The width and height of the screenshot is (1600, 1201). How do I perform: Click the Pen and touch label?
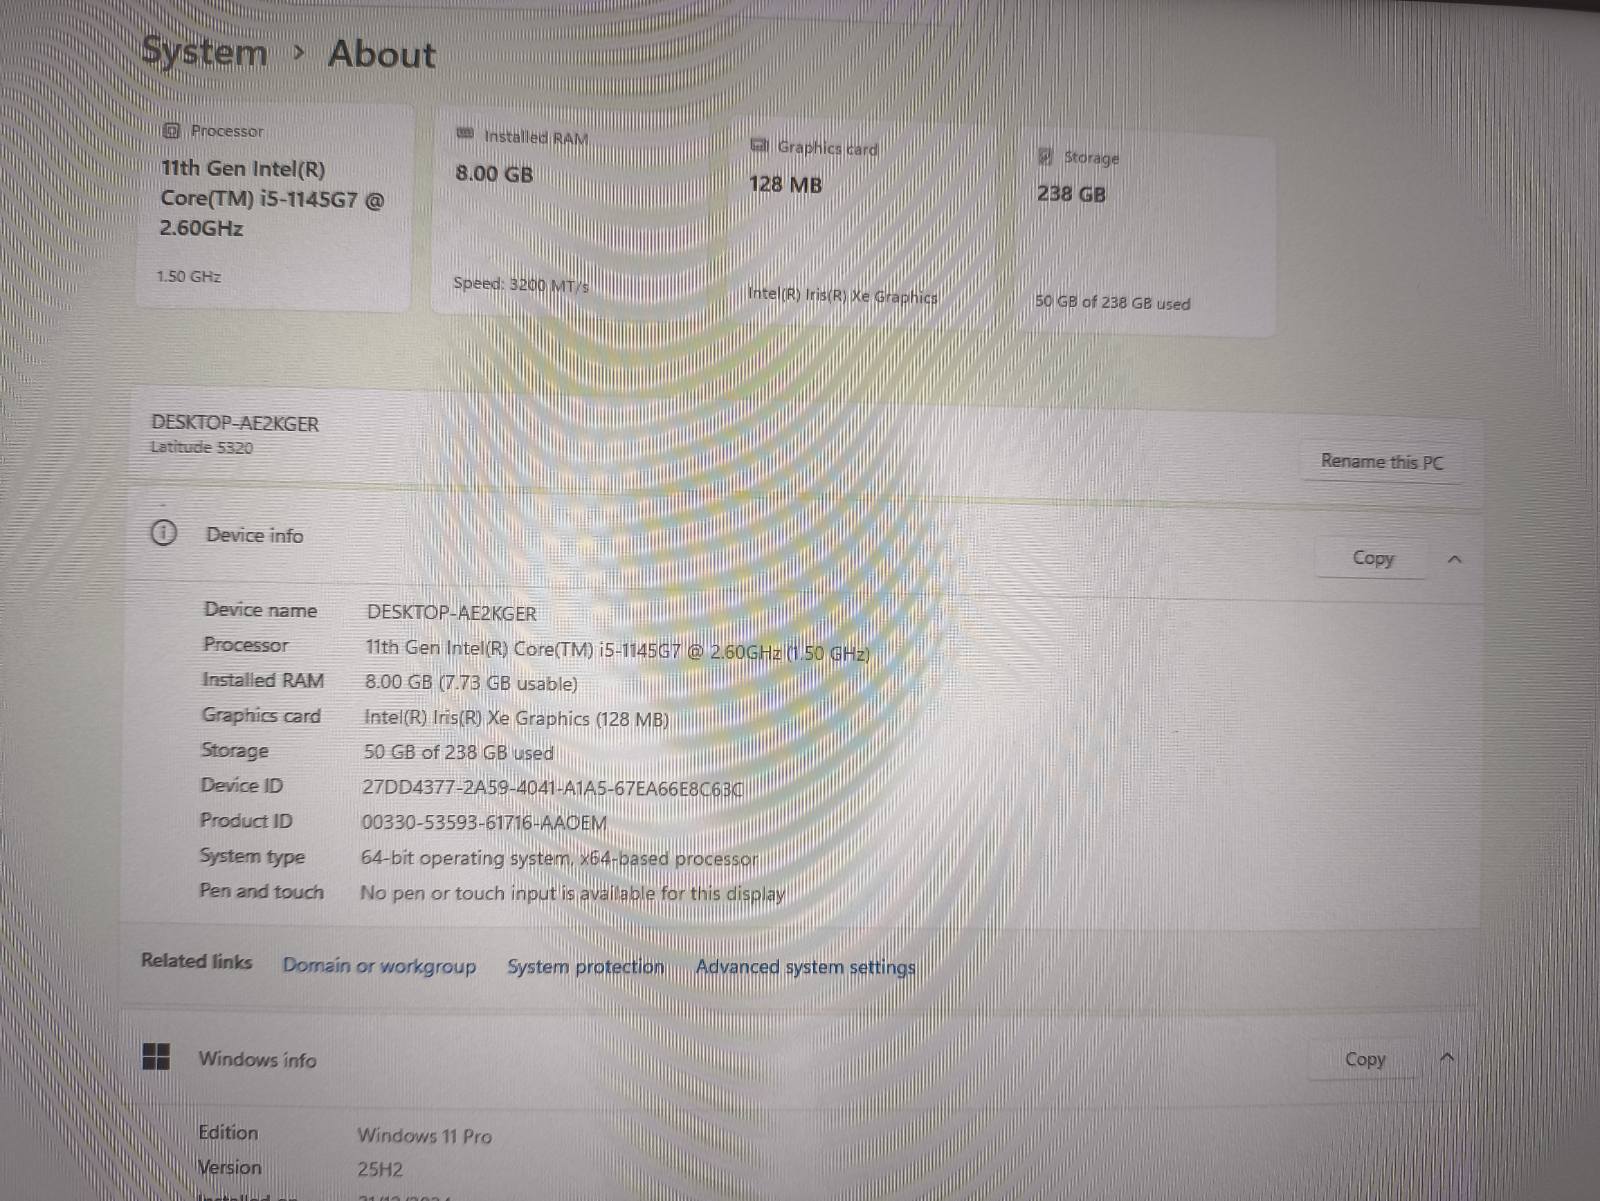[261, 891]
